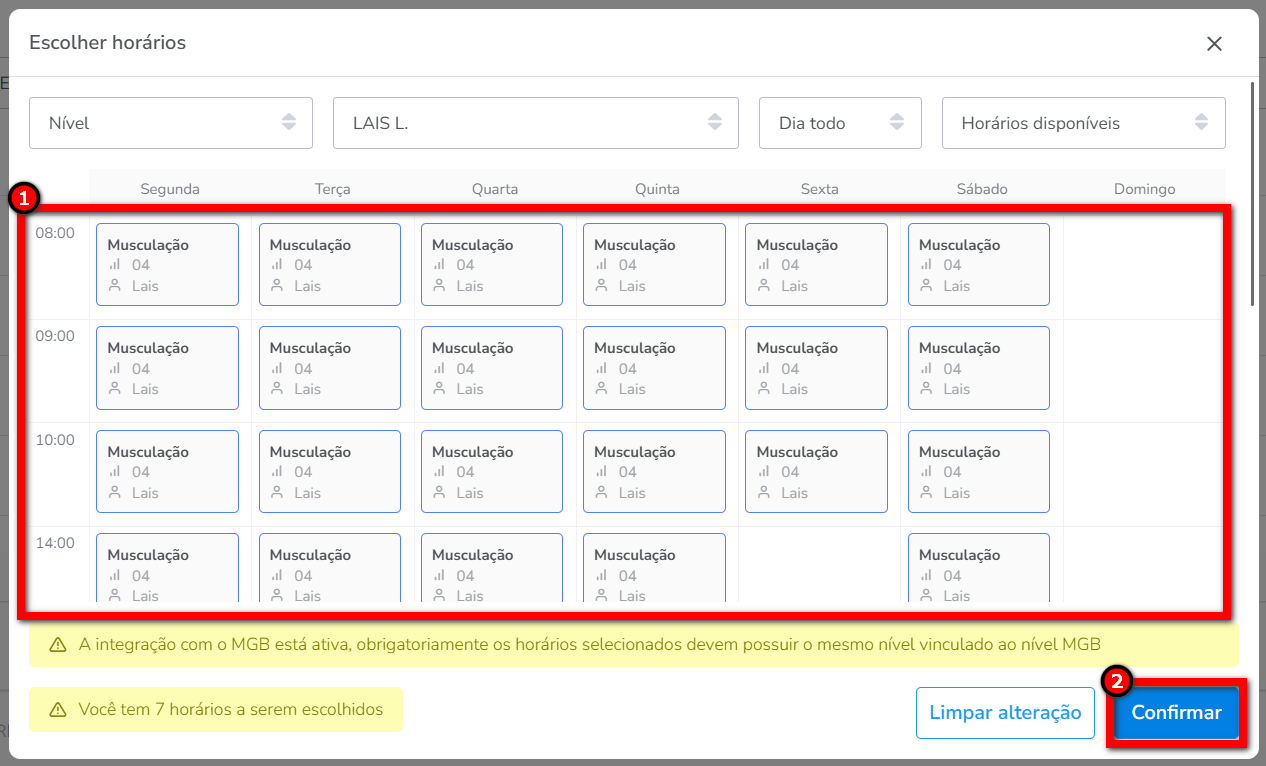
Task: Click the Limpar alteração button
Action: point(1005,713)
